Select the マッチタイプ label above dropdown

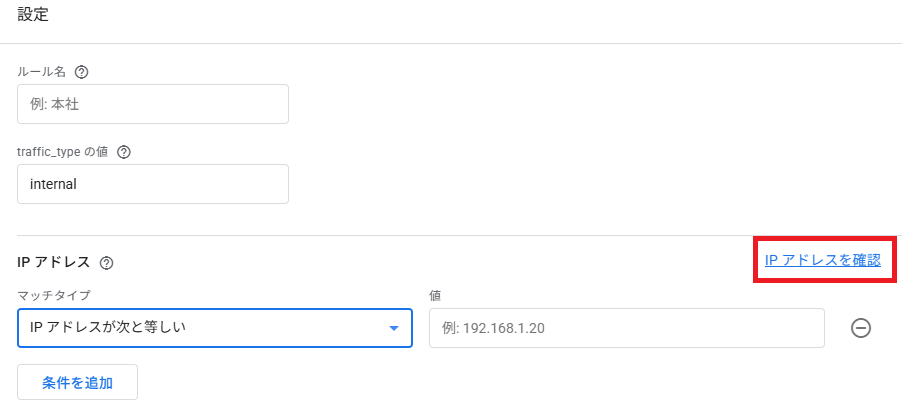click(x=54, y=296)
